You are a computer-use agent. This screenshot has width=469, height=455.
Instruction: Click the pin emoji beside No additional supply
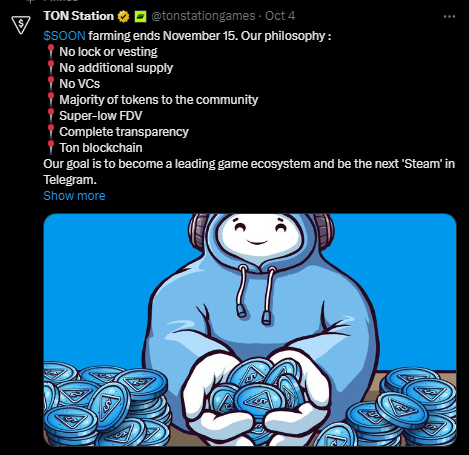click(51, 68)
